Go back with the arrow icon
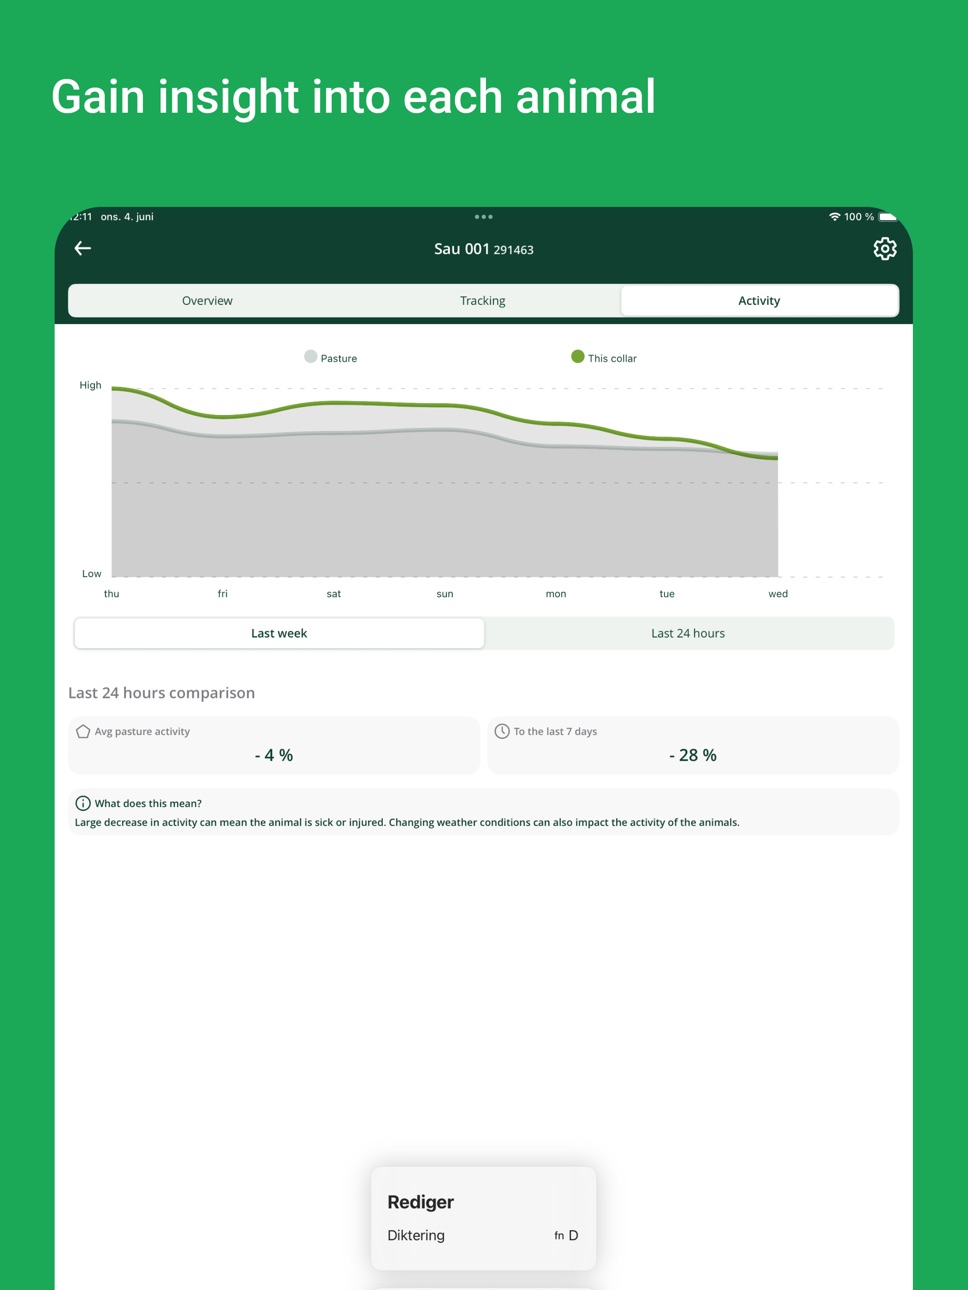 click(x=83, y=248)
